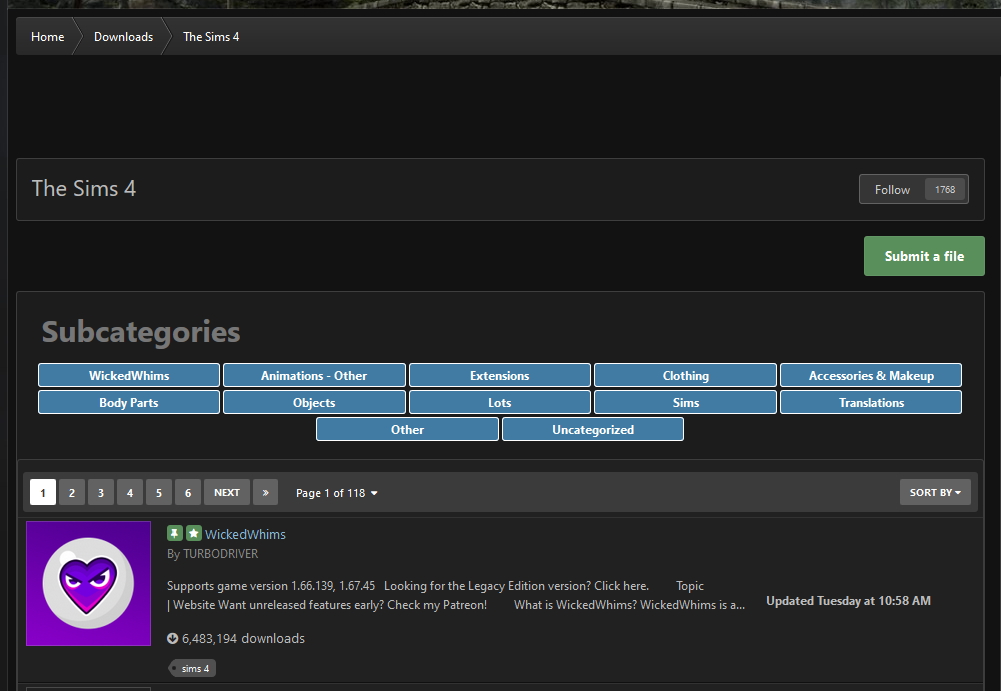Click the featured star icon beside WickedWhims
Image resolution: width=1001 pixels, height=691 pixels.
coord(194,533)
